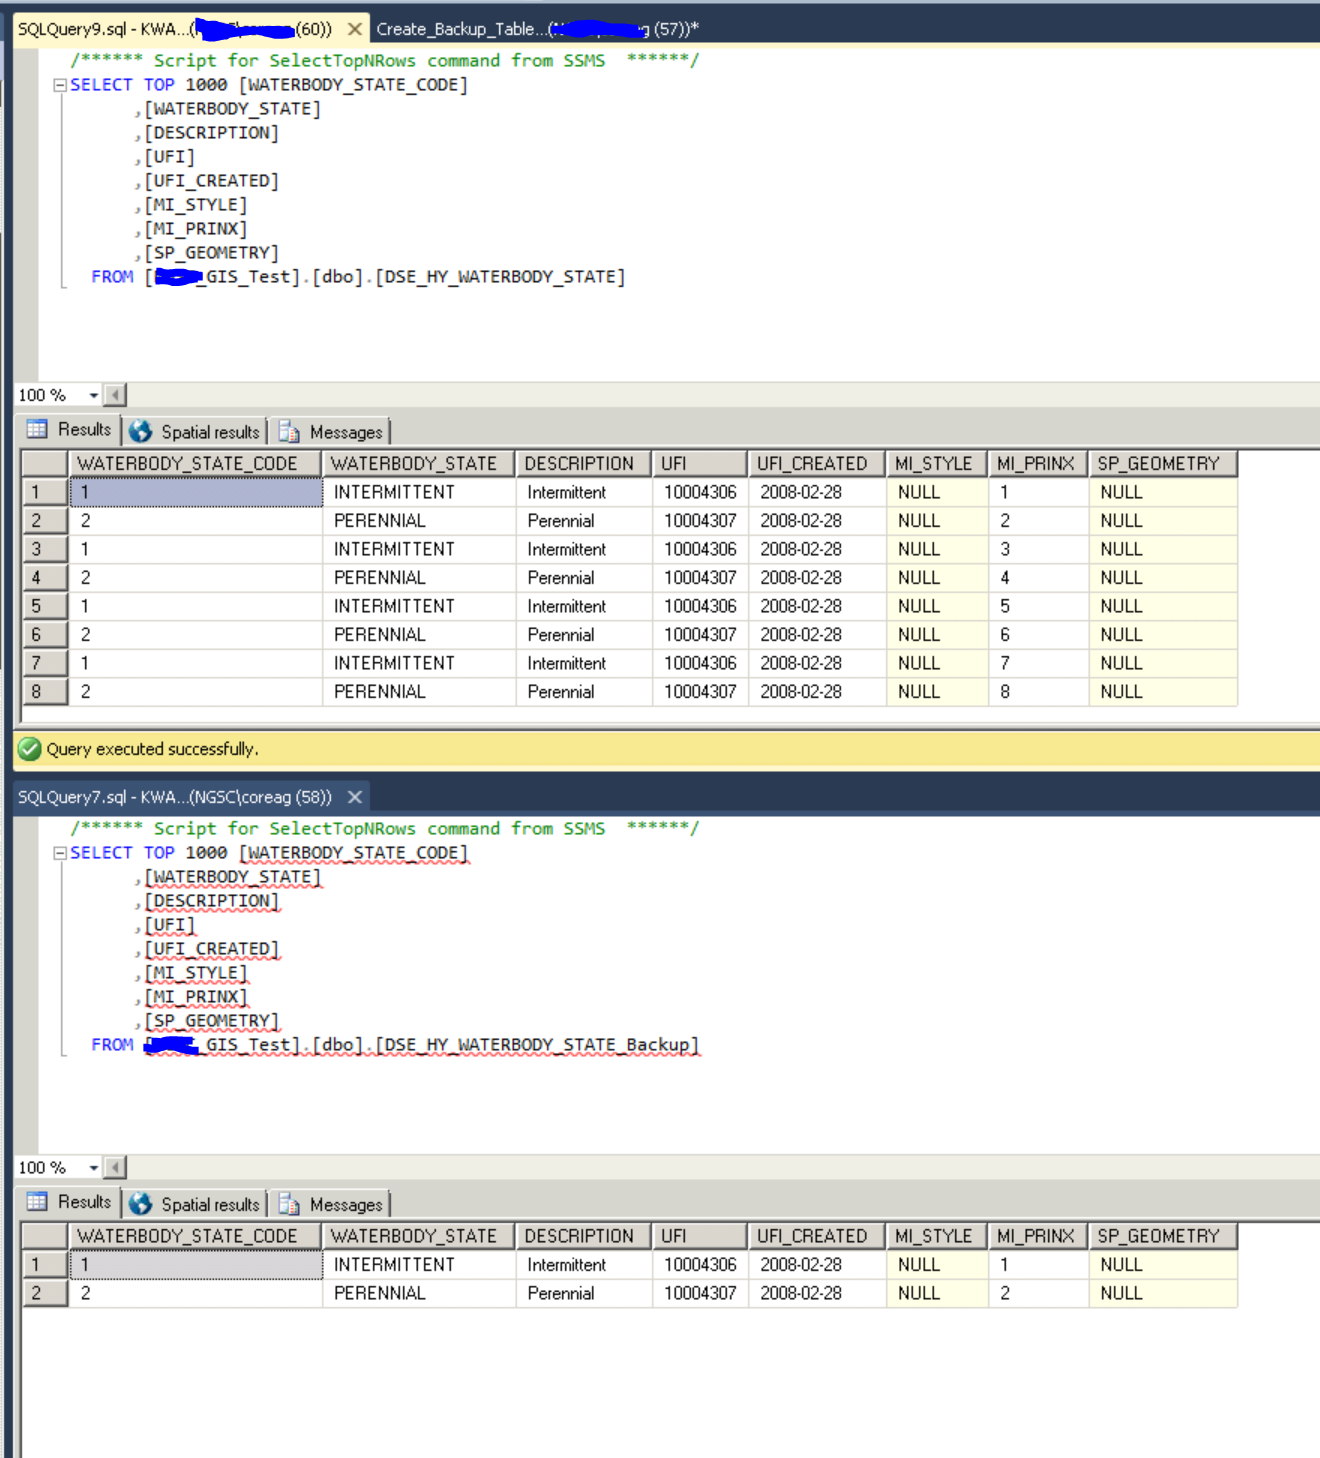This screenshot has width=1320, height=1458.
Task: Click 'Query executed successfully.' status text
Action: click(x=152, y=749)
